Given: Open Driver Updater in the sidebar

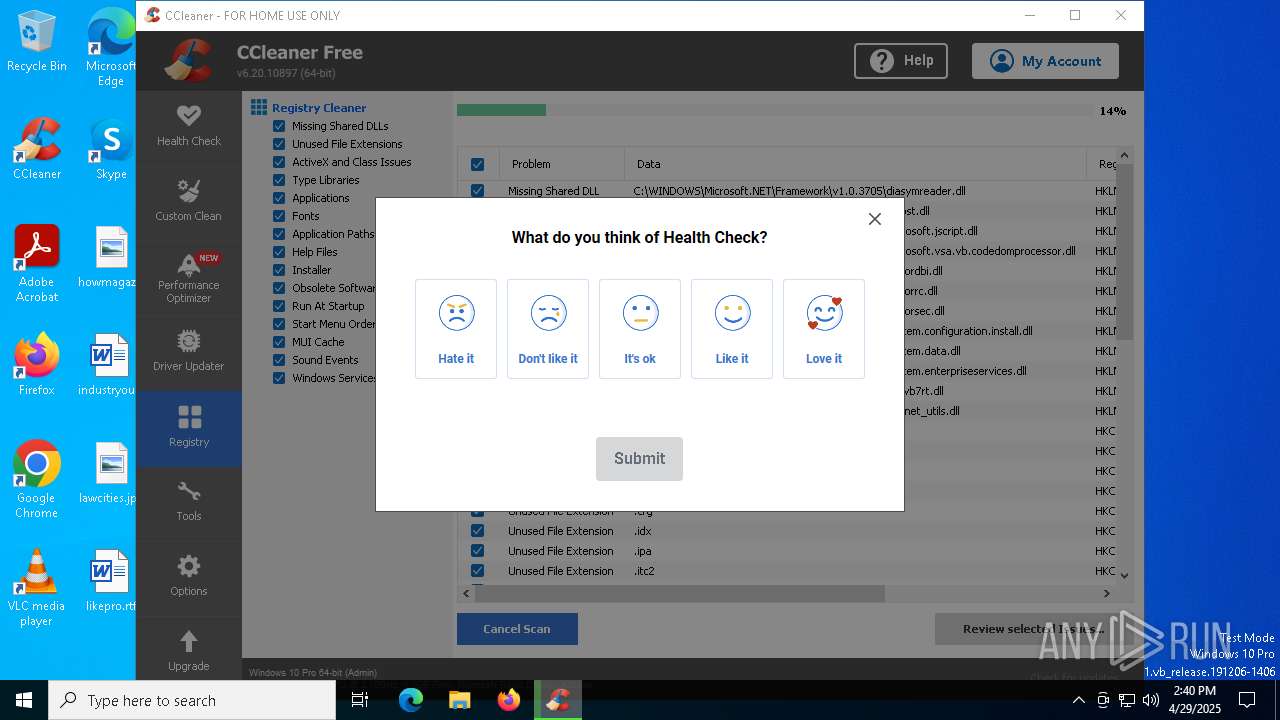Looking at the screenshot, I should (189, 352).
